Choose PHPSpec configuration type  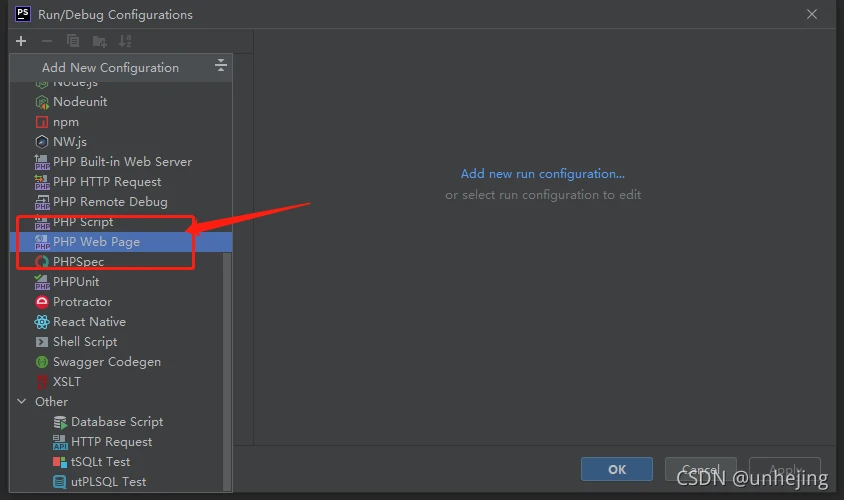(79, 262)
